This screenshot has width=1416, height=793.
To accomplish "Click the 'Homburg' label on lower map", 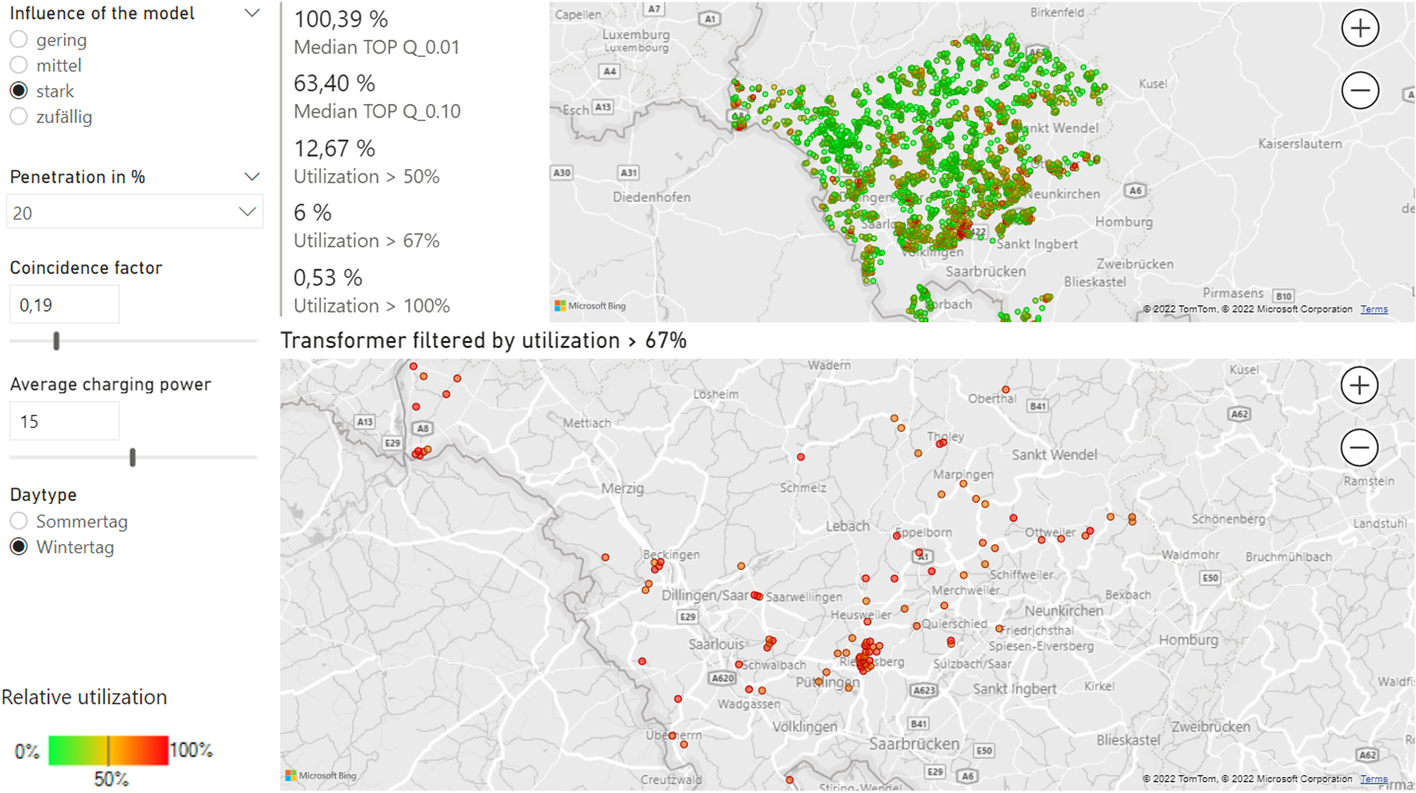I will coord(1188,640).
